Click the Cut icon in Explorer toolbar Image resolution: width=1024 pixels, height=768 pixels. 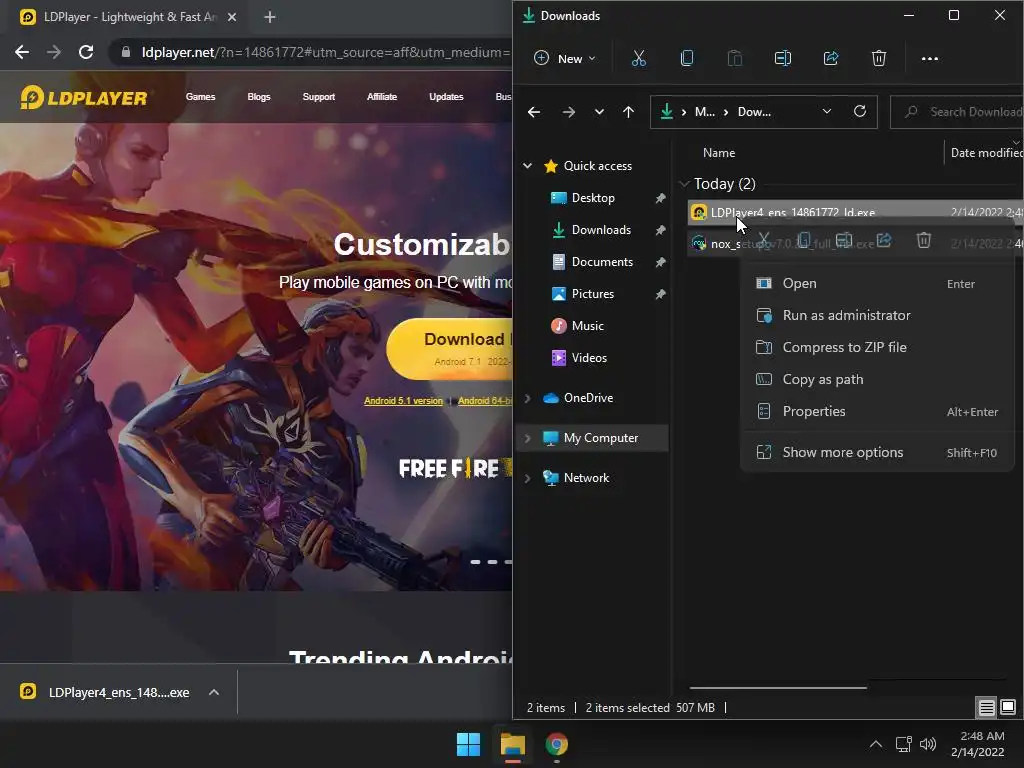638,59
